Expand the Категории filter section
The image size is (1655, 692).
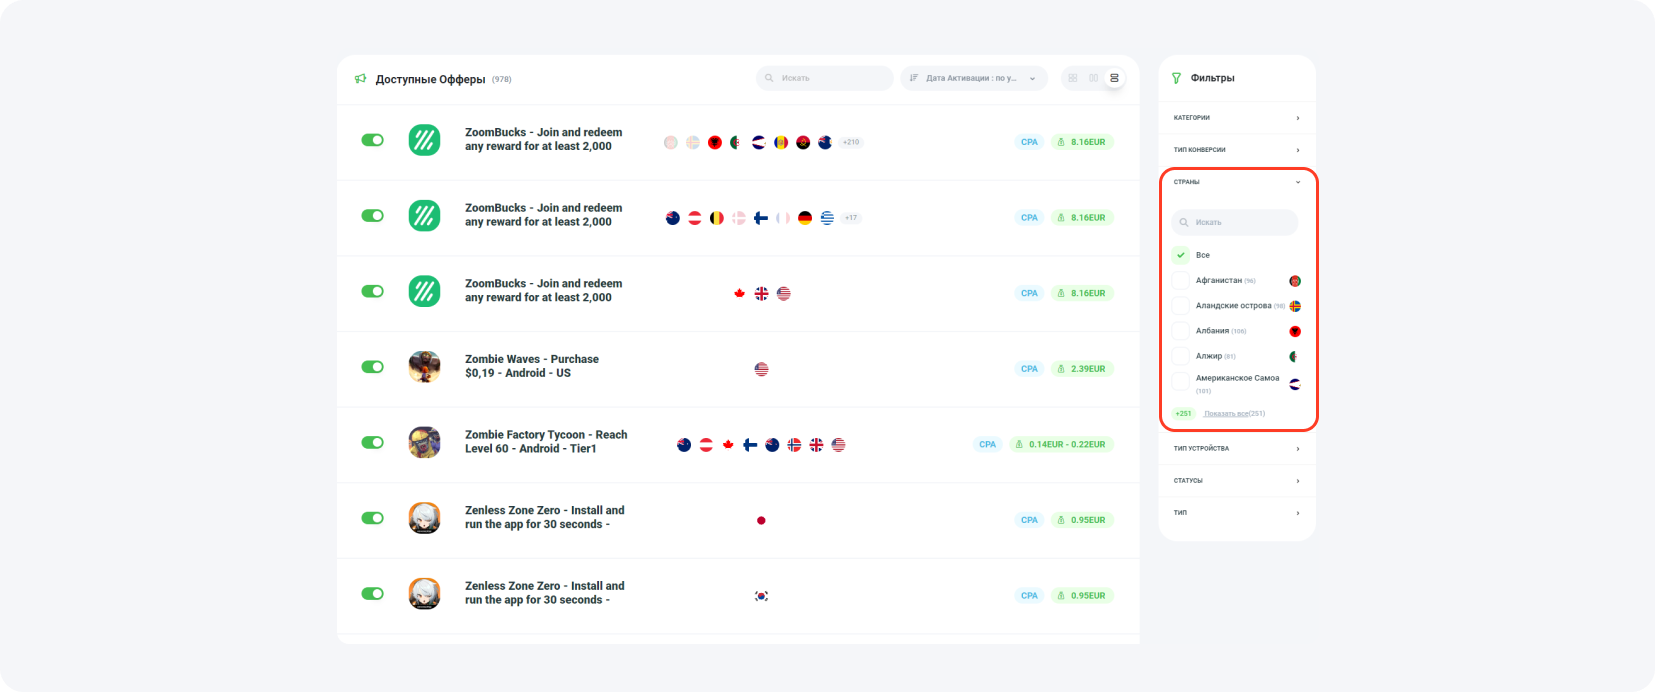click(x=1236, y=118)
